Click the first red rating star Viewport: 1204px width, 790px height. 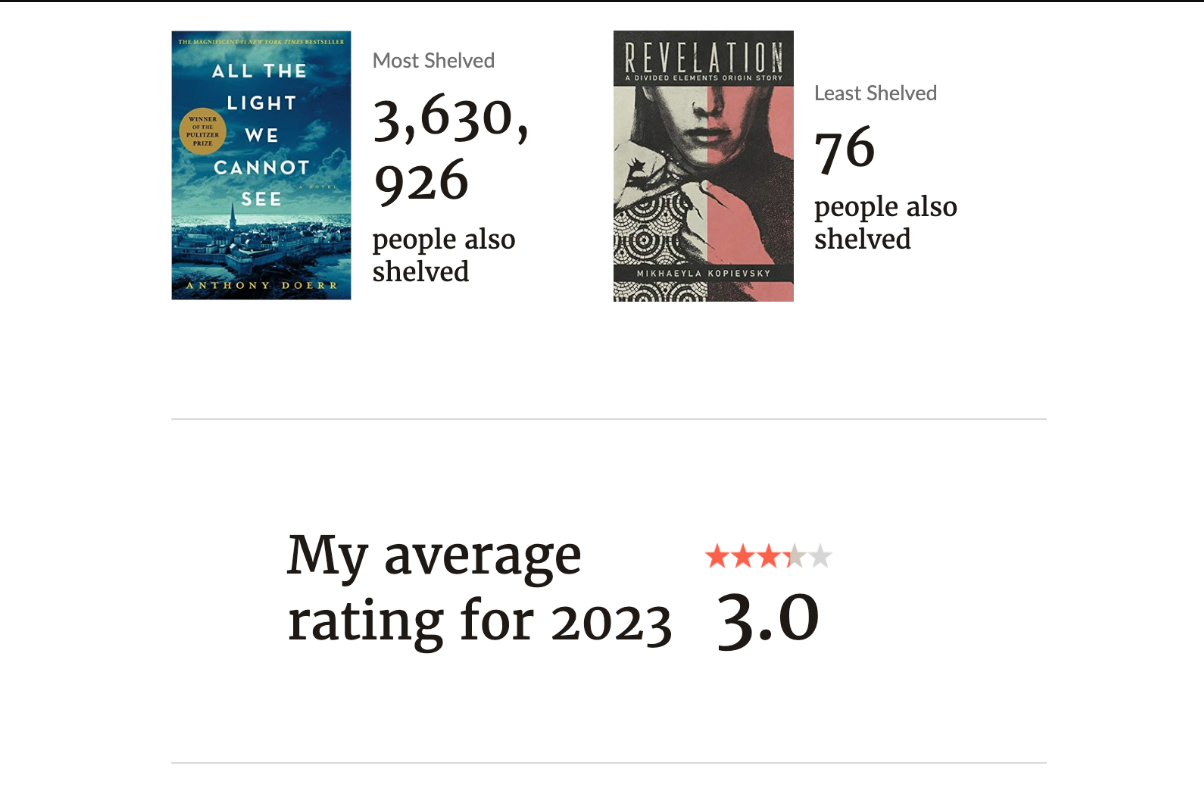(x=716, y=557)
